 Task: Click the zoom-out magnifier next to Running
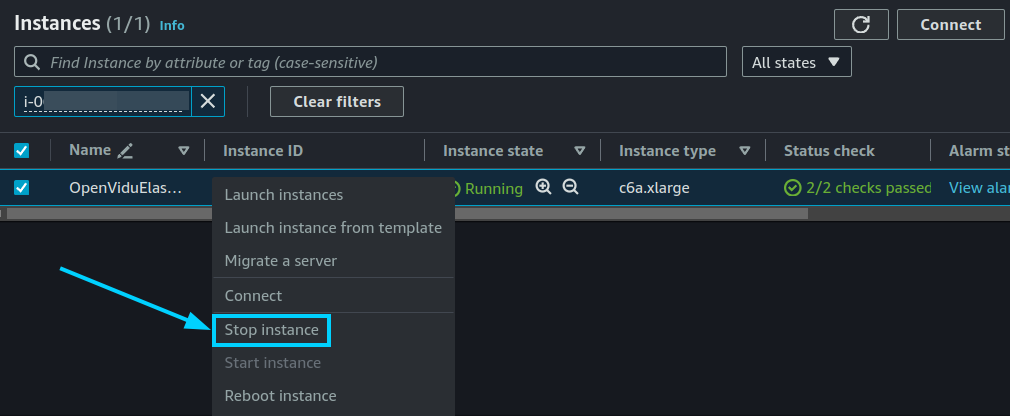(x=570, y=187)
